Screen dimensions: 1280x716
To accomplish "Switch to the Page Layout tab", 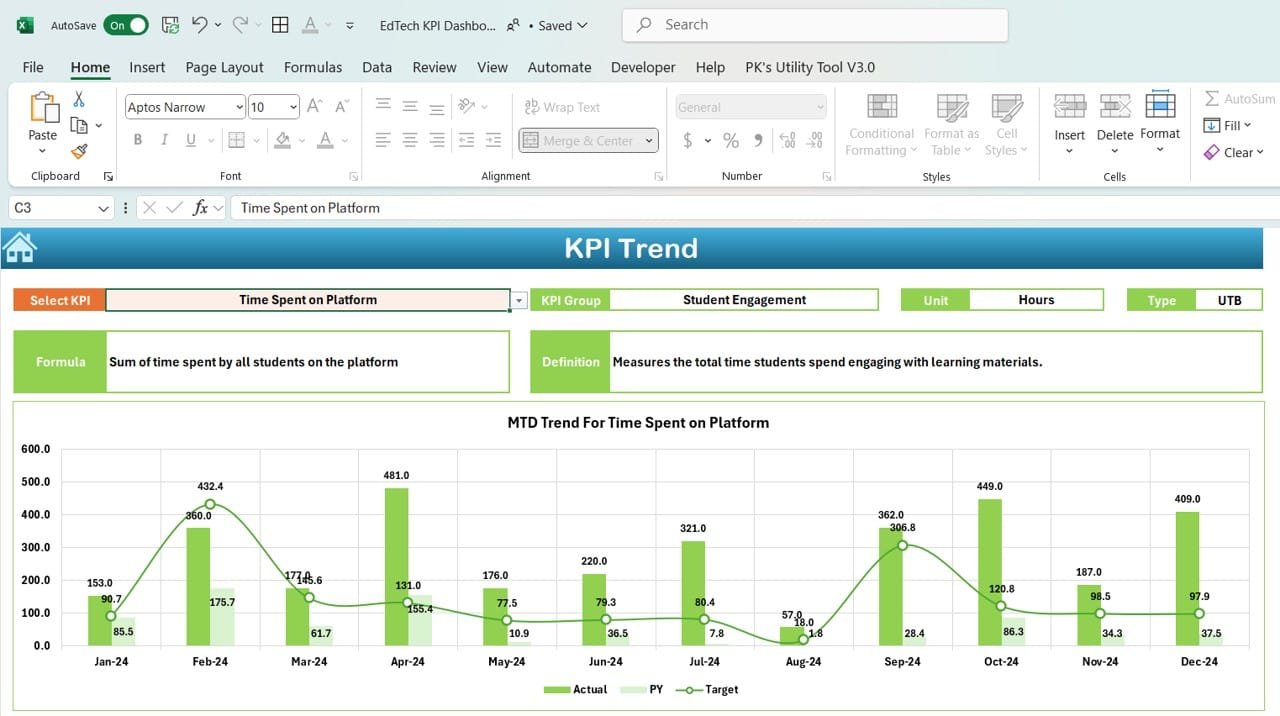I will [x=224, y=67].
